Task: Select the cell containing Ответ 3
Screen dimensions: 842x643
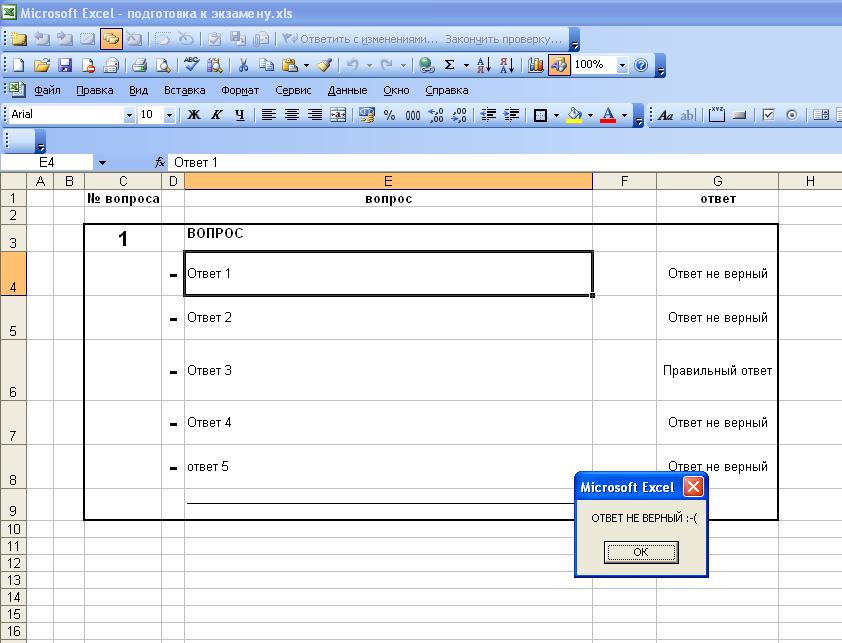Action: pos(388,370)
